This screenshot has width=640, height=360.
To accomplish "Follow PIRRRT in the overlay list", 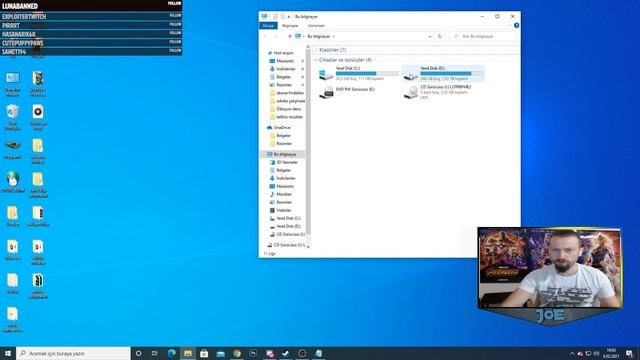I will (175, 24).
